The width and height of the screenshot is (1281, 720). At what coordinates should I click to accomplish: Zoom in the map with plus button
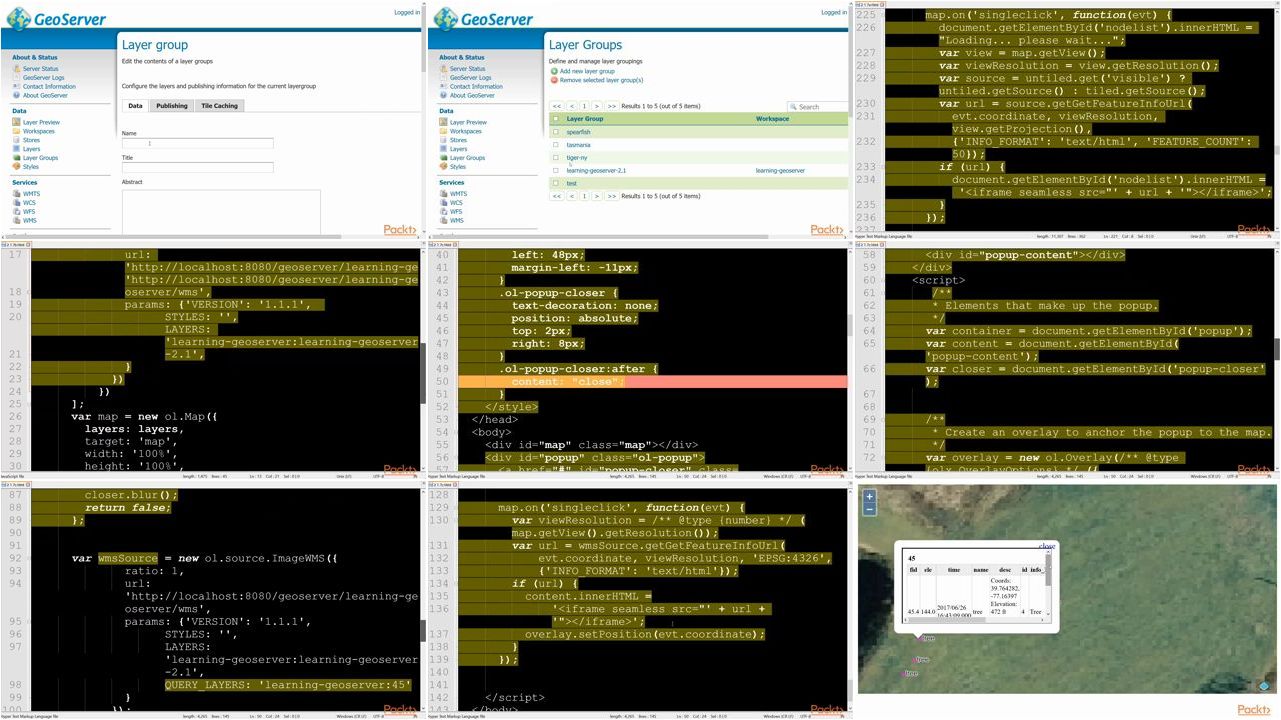point(869,497)
